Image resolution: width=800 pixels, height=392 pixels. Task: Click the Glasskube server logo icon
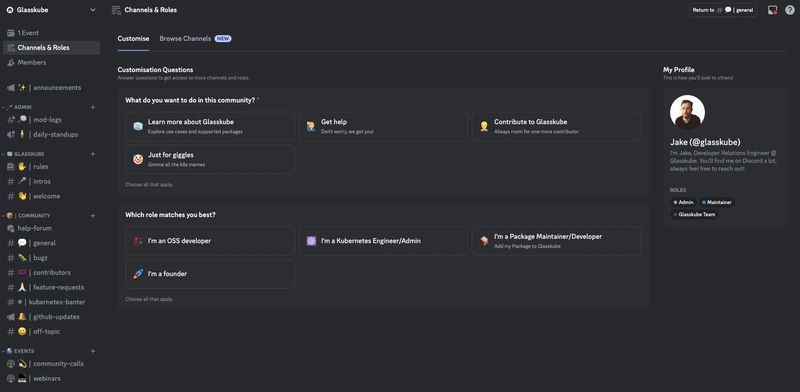point(10,10)
